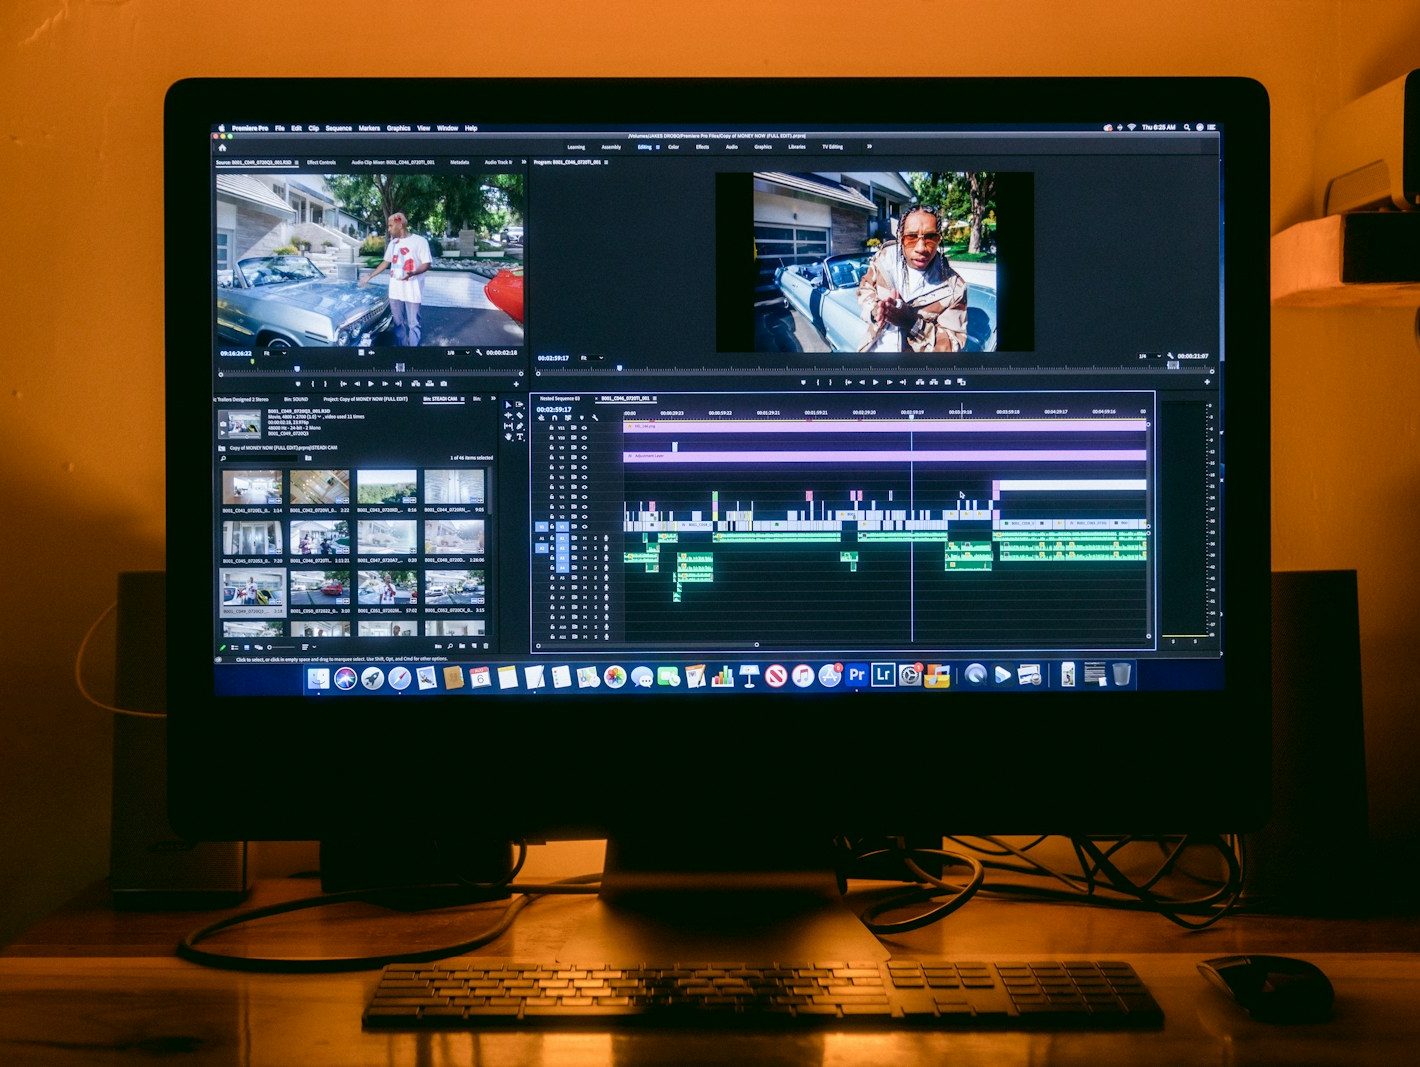This screenshot has height=1067, width=1420.
Task: Switch to Effect Controls tab
Action: point(321,162)
